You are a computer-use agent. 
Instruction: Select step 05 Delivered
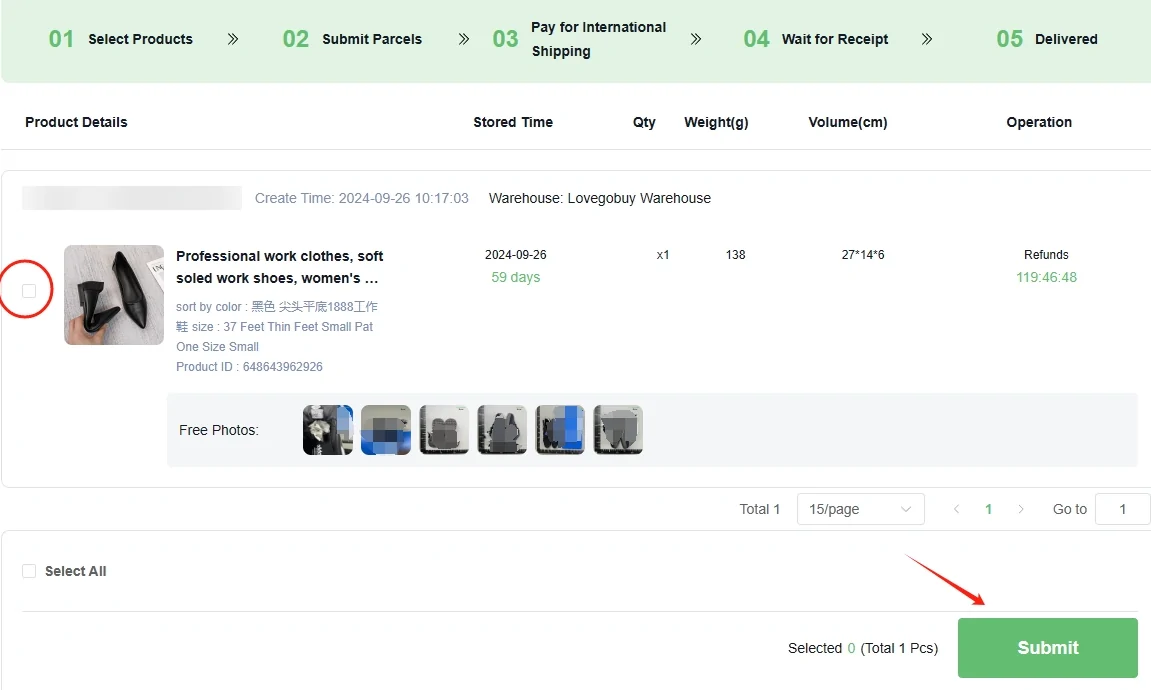(1047, 39)
